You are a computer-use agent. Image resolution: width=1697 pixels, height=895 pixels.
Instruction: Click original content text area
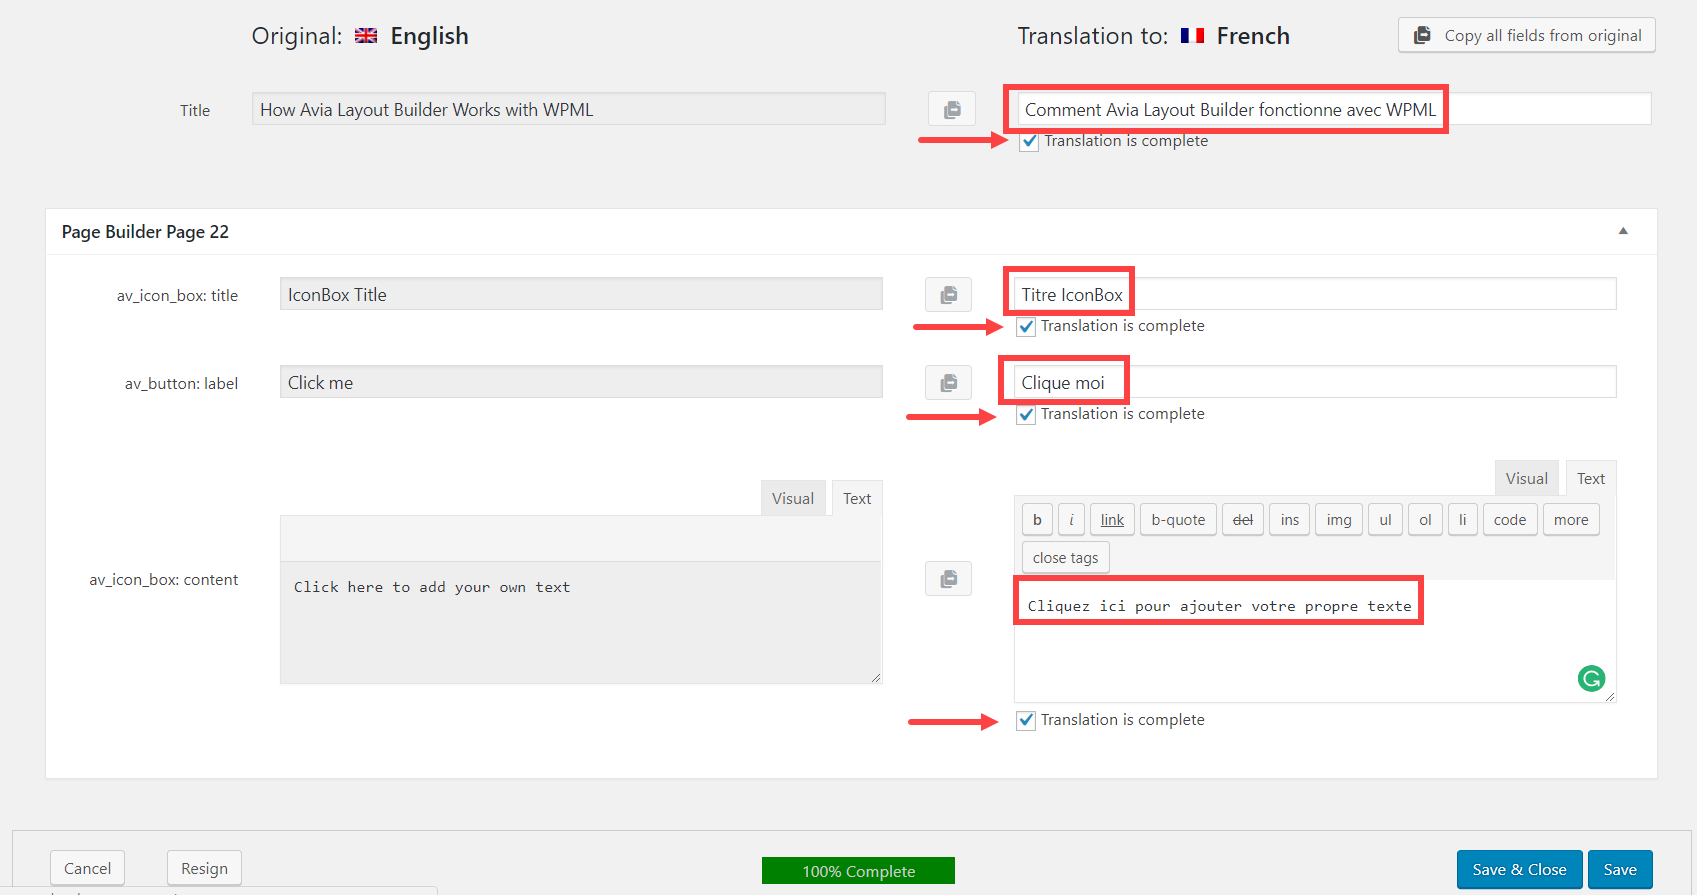581,622
